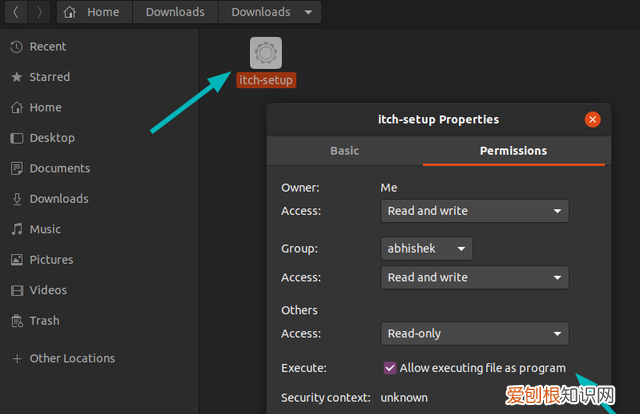Click the Documents icon in sidebar
The height and width of the screenshot is (414, 640).
[x=17, y=168]
